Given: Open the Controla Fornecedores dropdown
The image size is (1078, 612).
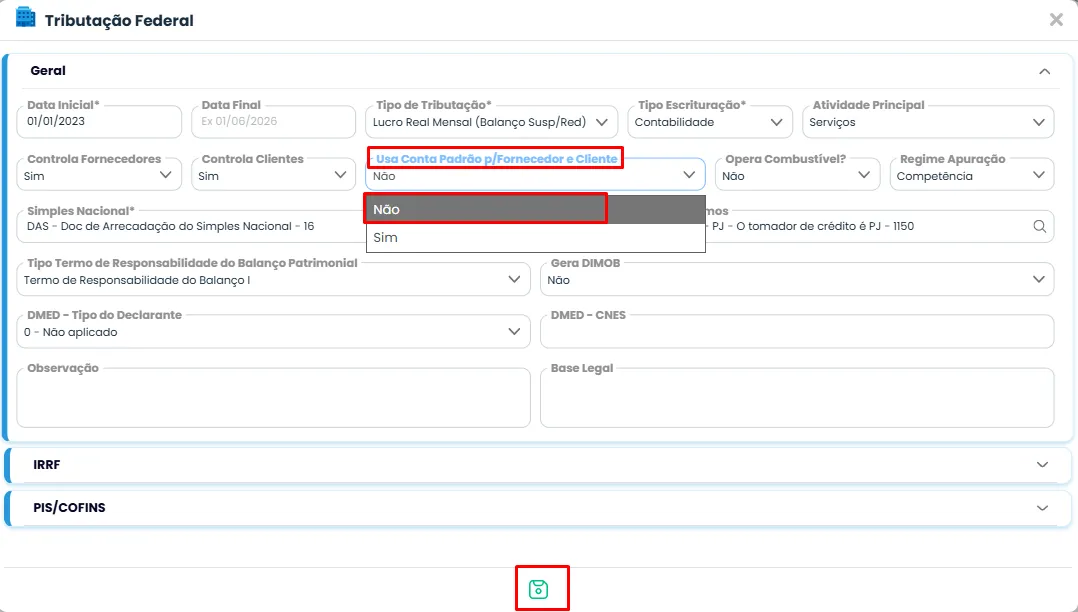Looking at the screenshot, I should [x=99, y=175].
